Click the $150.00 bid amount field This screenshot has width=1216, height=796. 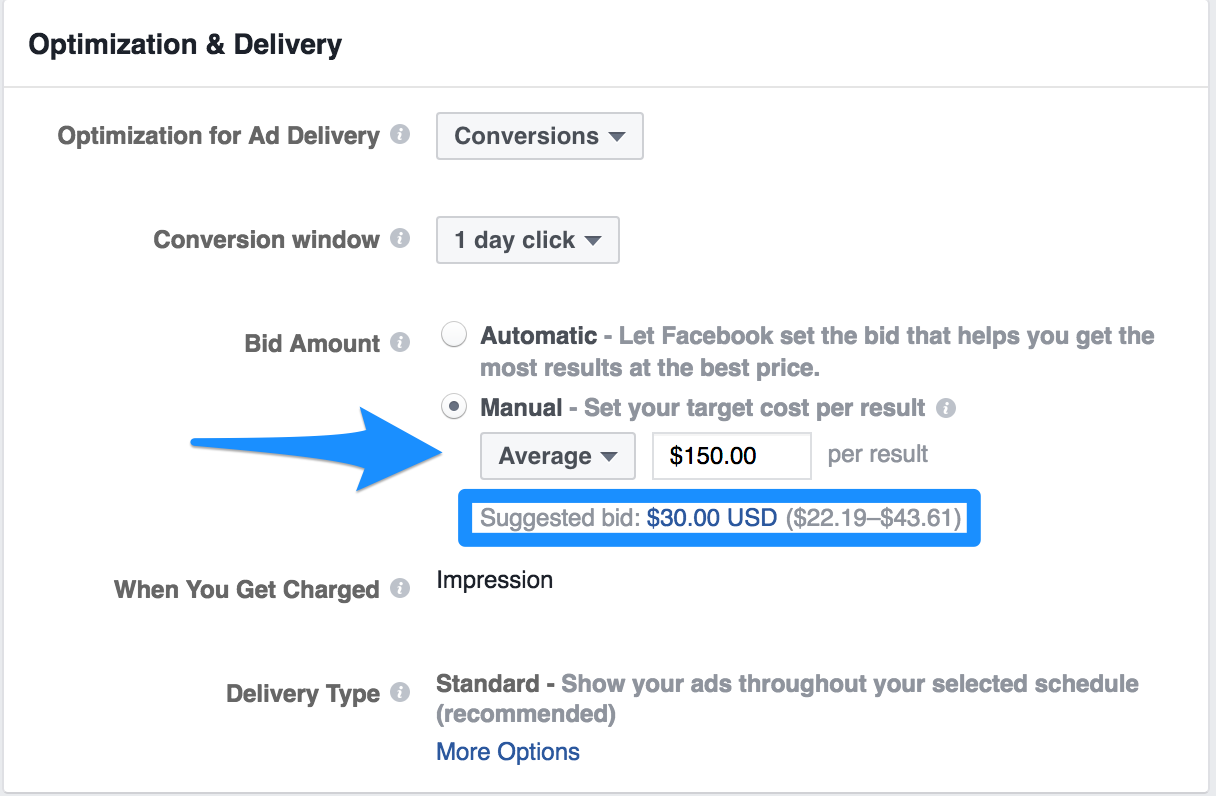pyautogui.click(x=732, y=456)
